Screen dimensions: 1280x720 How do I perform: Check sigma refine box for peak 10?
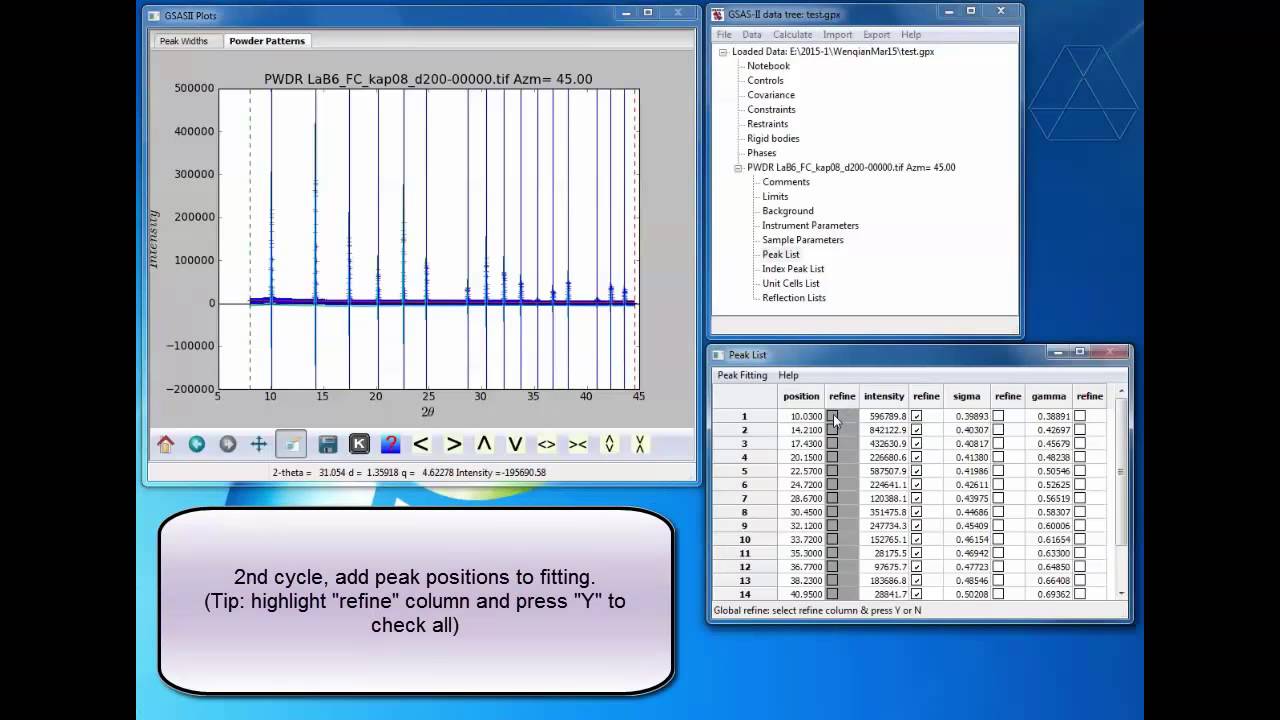click(998, 539)
